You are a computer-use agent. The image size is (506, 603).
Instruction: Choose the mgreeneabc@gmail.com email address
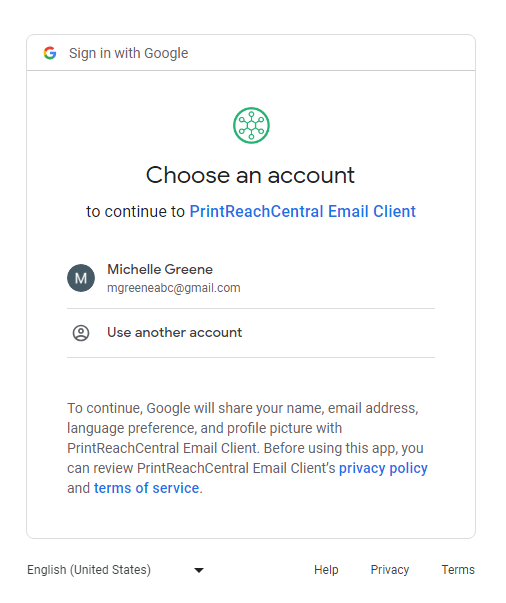174,288
